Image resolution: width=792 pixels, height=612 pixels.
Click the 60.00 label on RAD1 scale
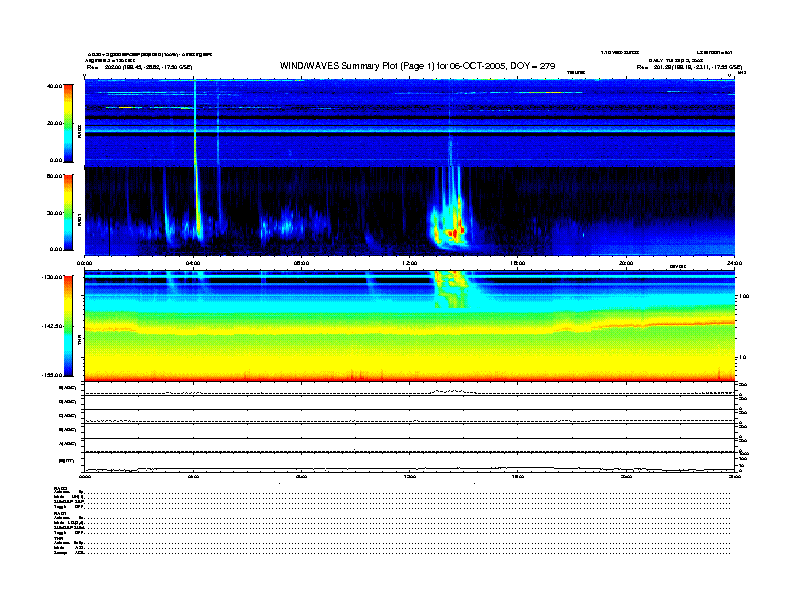click(54, 176)
